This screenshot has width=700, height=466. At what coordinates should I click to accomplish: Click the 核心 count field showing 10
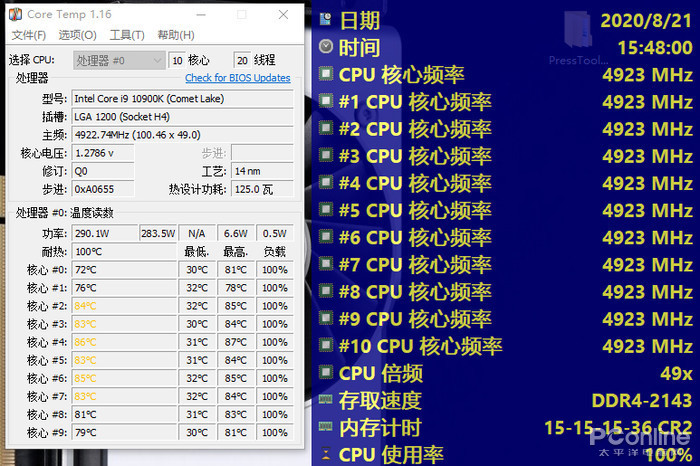click(x=177, y=60)
